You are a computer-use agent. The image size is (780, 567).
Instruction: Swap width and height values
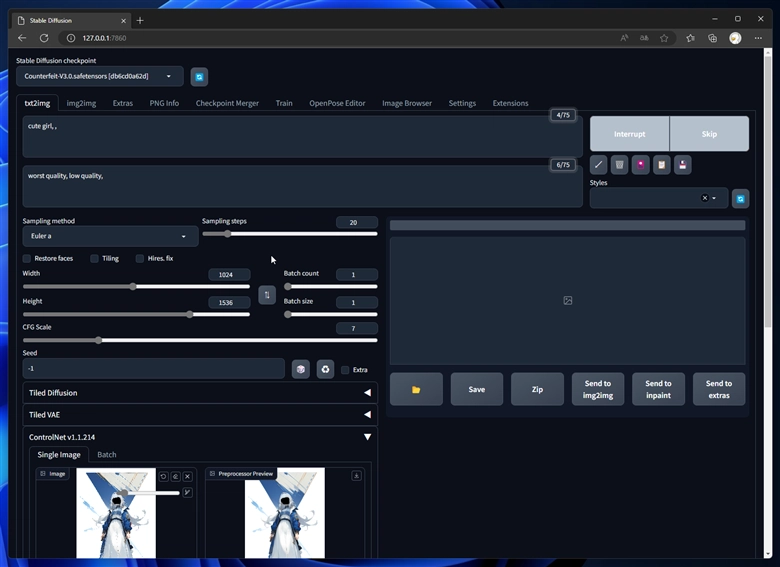pyautogui.click(x=267, y=294)
